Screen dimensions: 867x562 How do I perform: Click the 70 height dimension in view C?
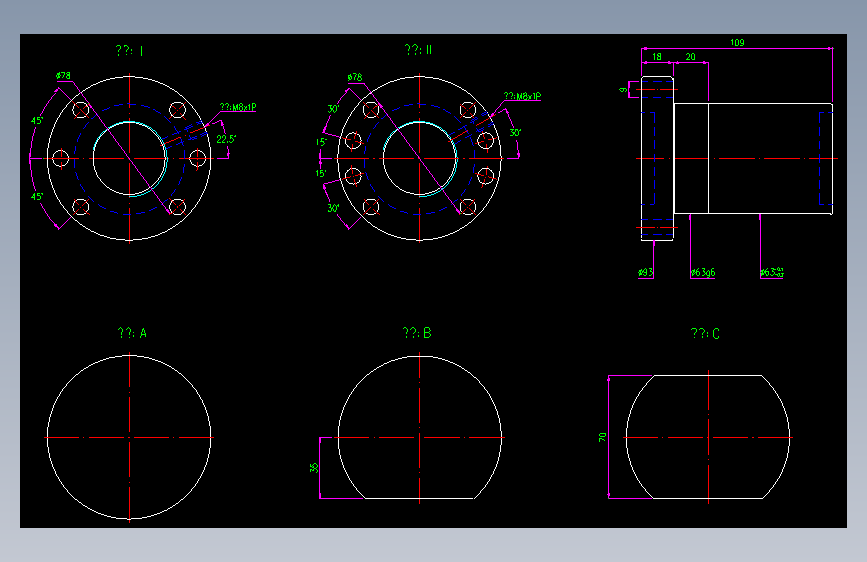602,437
